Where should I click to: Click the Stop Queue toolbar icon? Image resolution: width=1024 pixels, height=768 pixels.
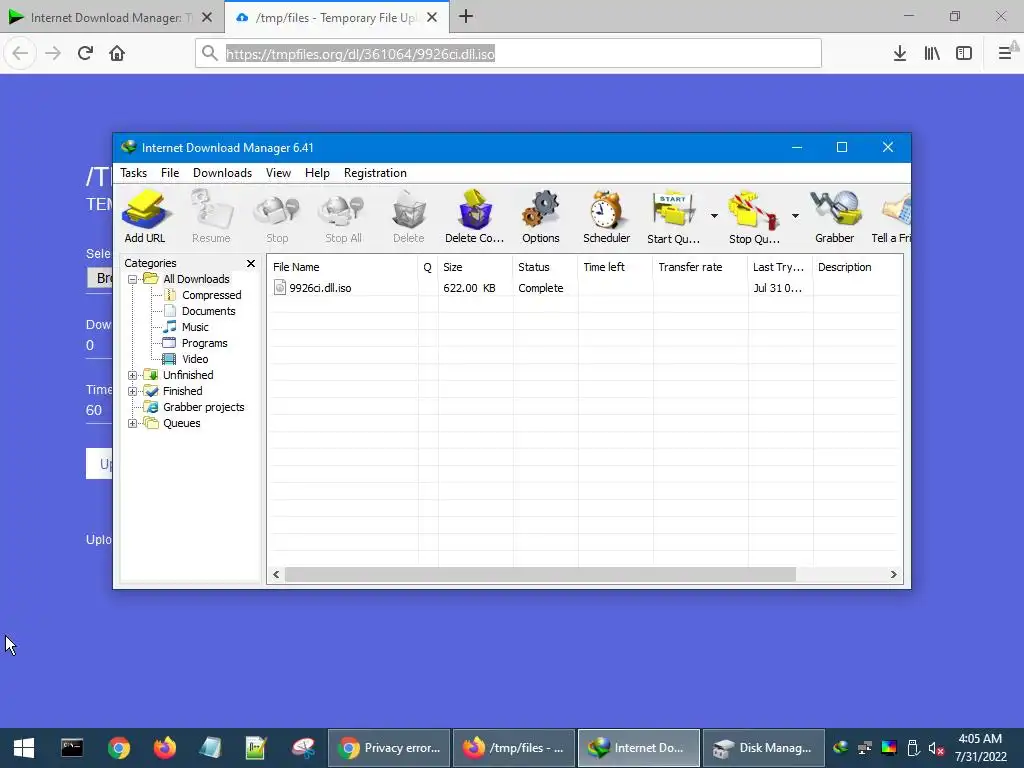pyautogui.click(x=754, y=216)
